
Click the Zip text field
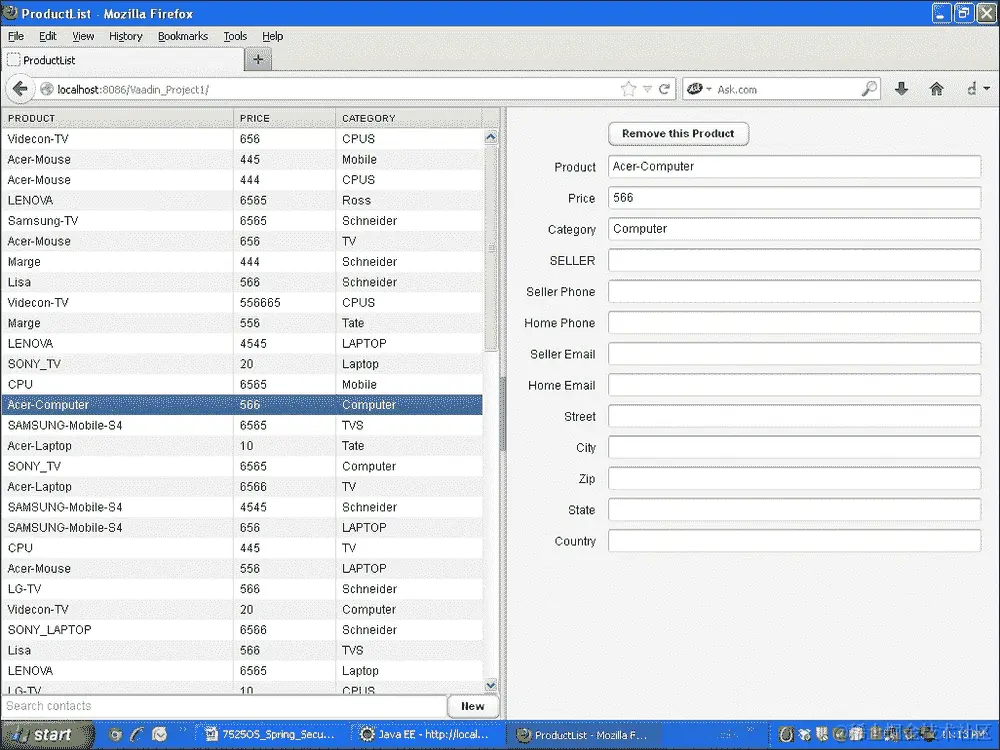(x=794, y=478)
